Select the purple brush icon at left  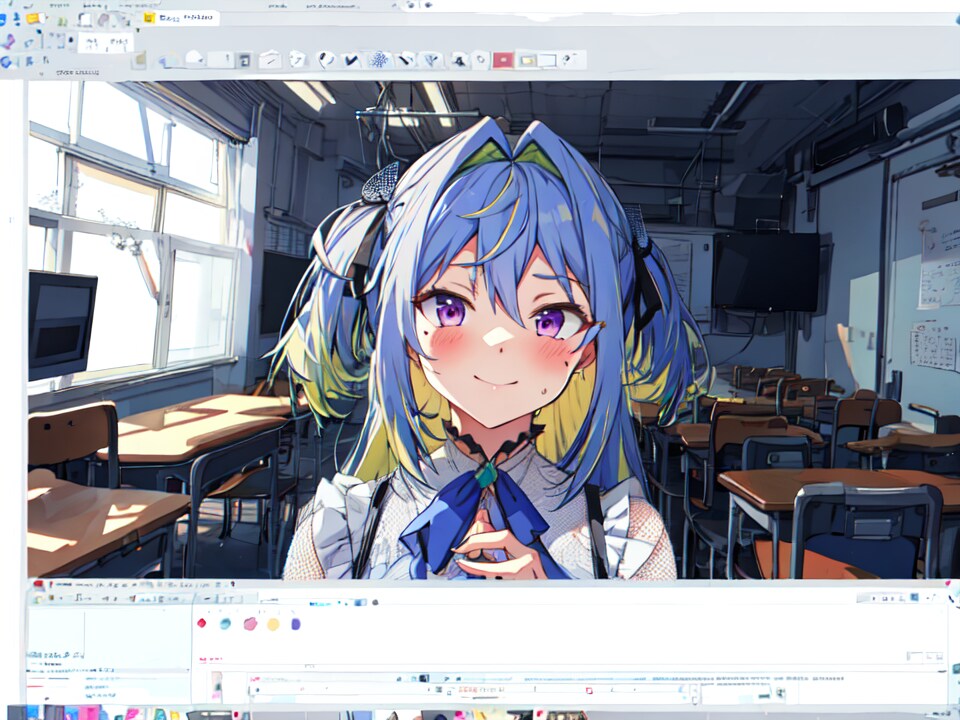click(9, 41)
